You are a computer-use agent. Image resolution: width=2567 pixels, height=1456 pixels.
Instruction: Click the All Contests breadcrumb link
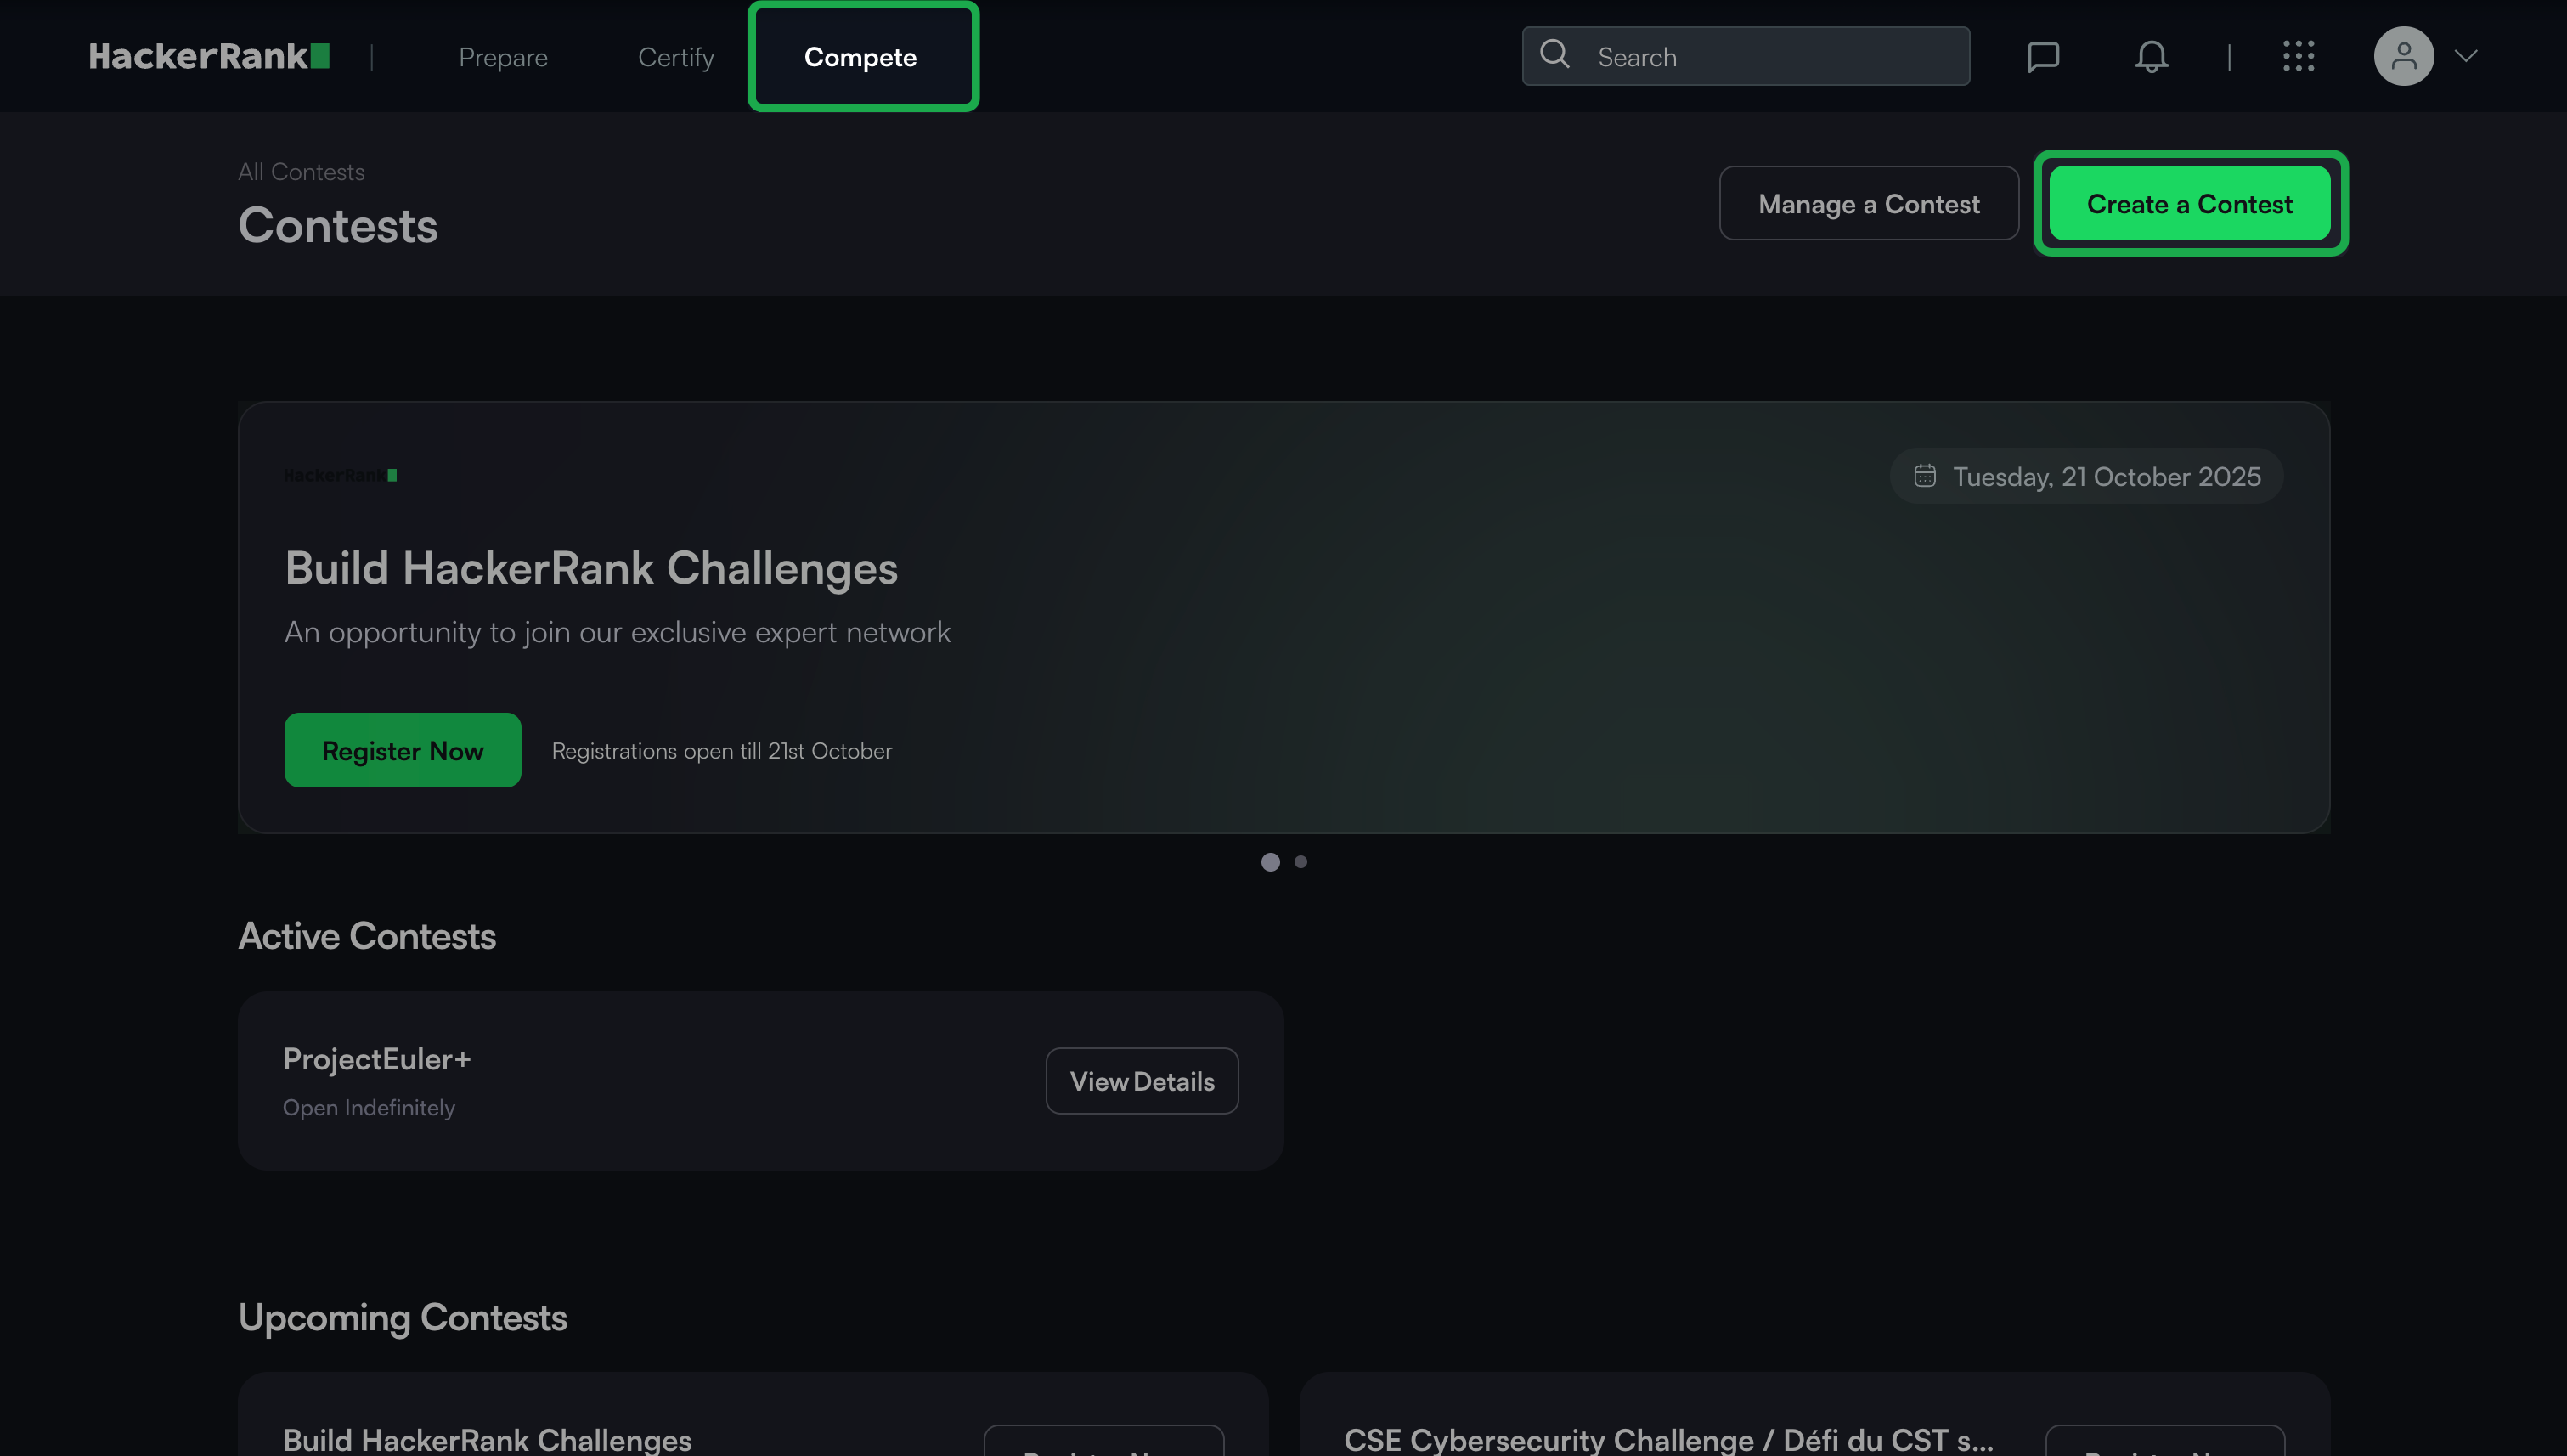point(301,172)
